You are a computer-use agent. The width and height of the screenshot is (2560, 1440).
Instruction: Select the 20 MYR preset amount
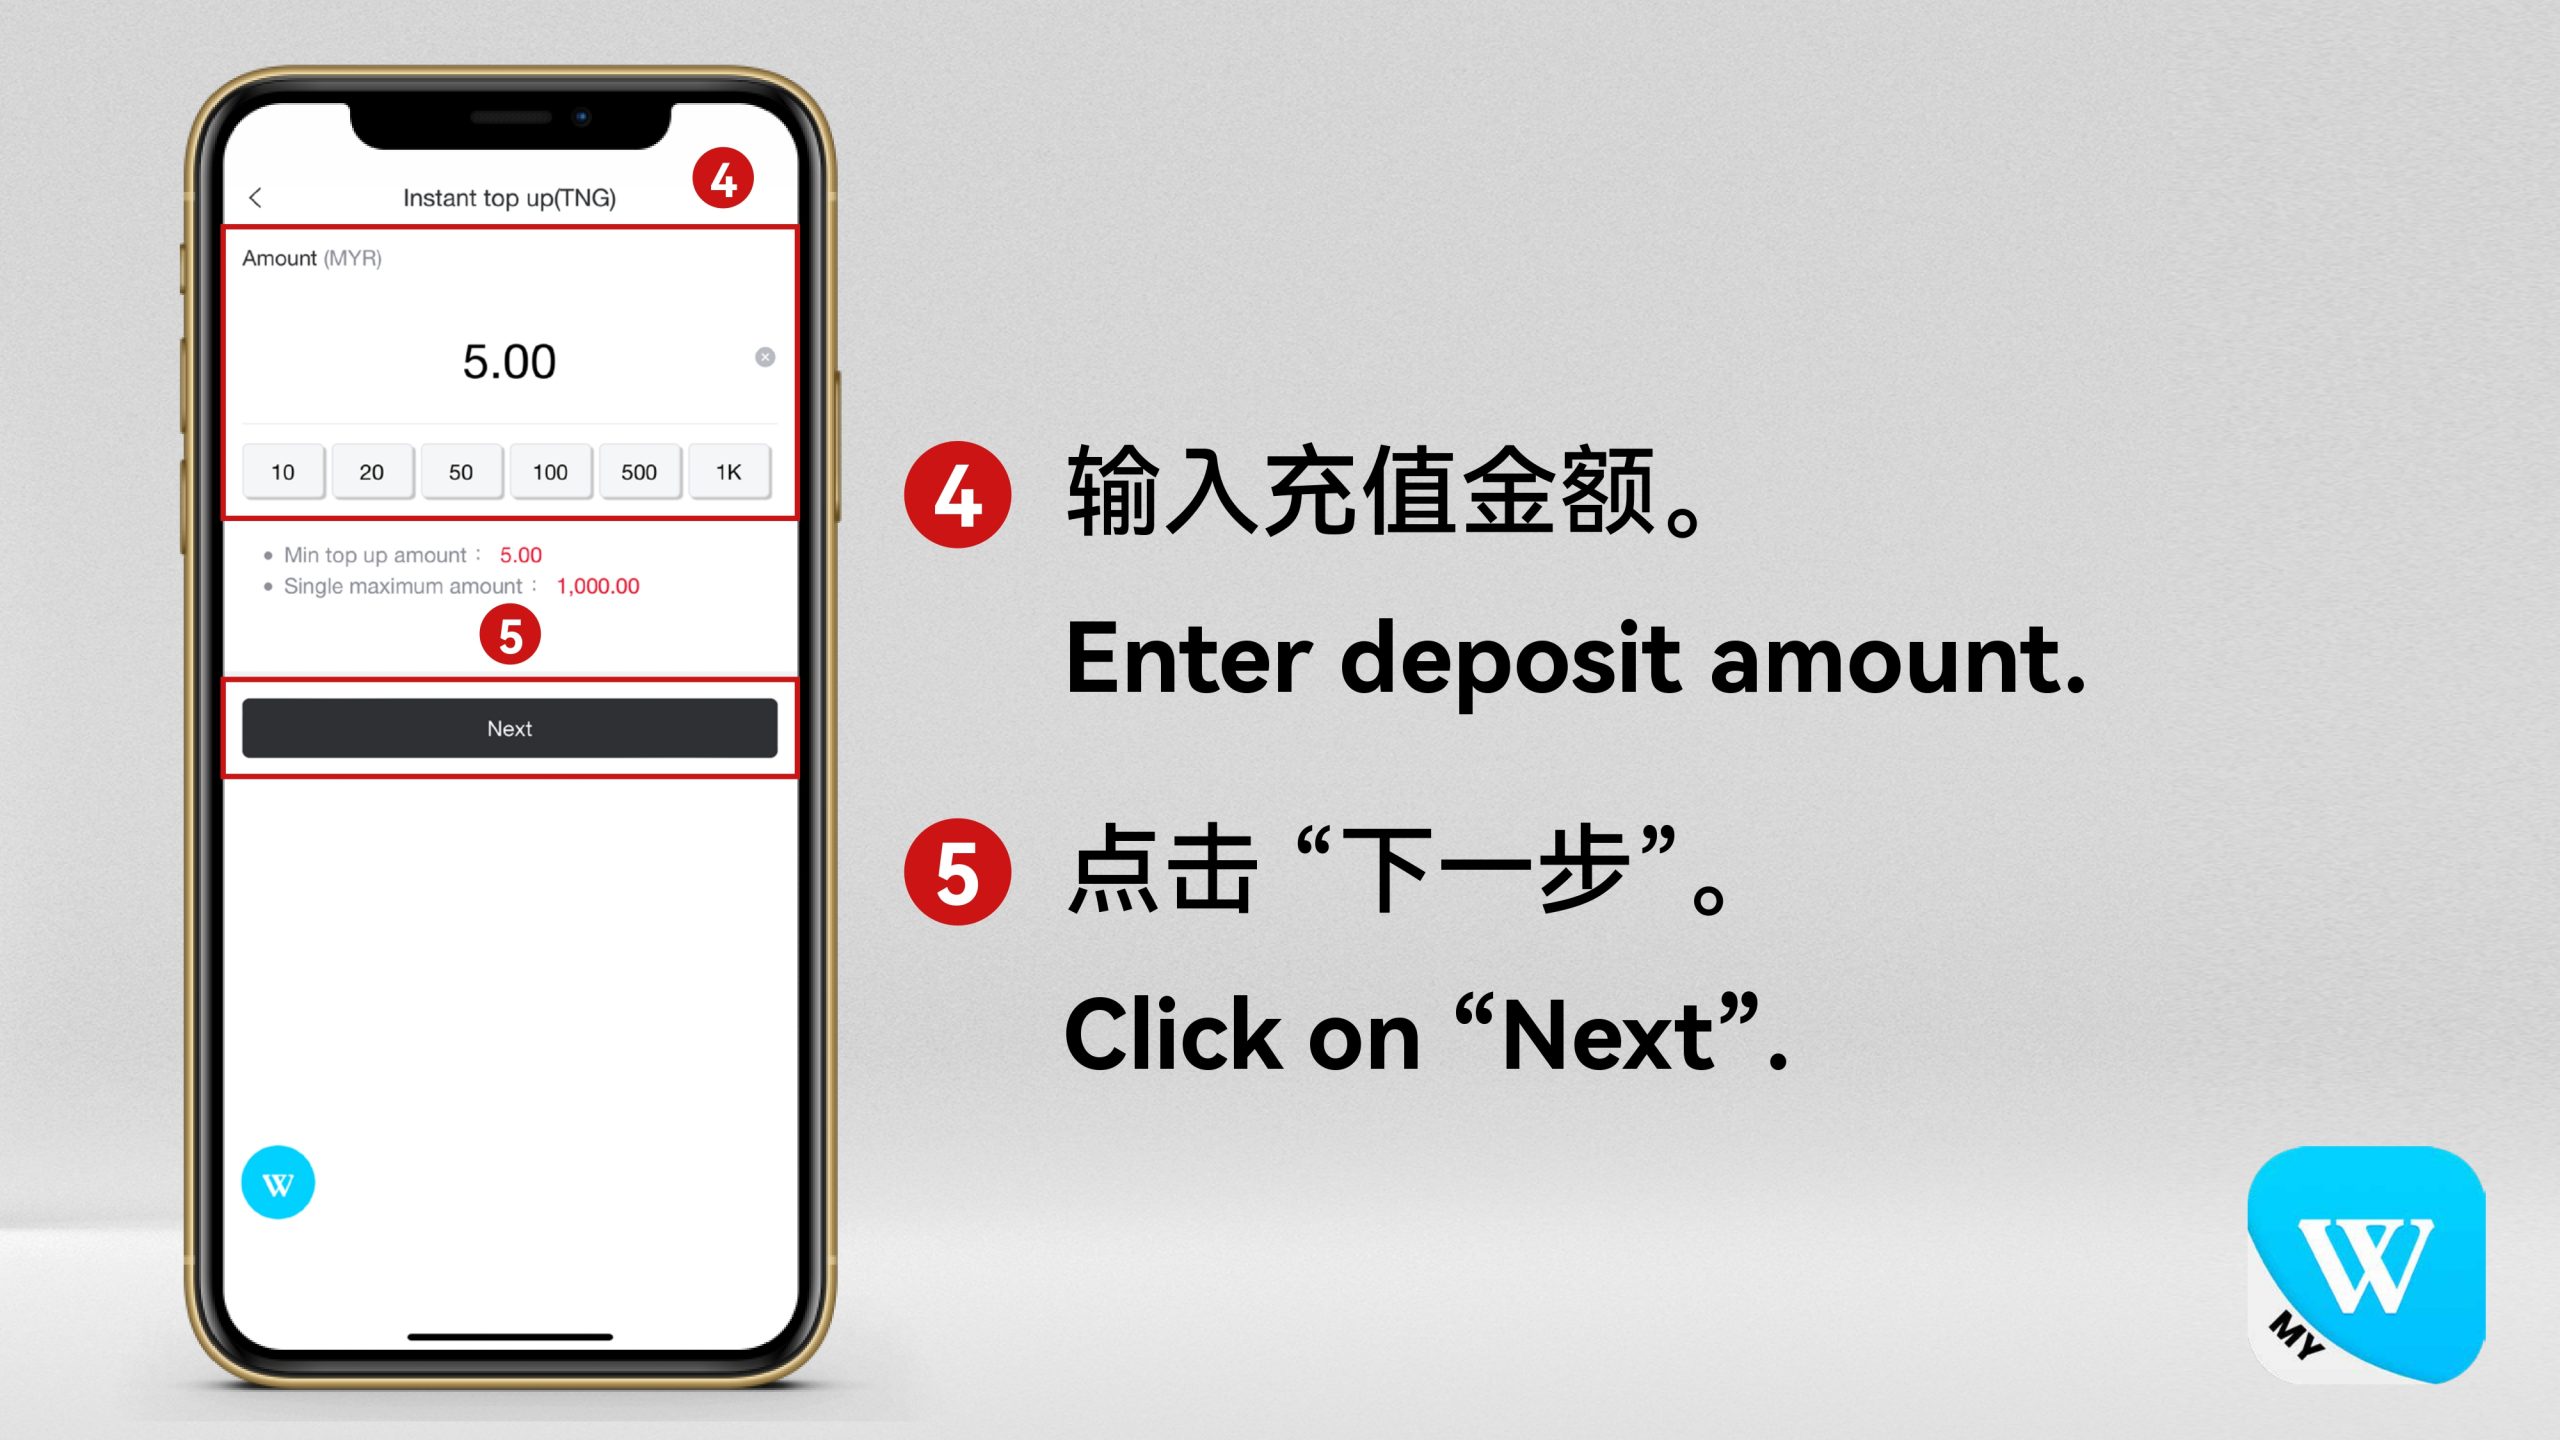369,471
